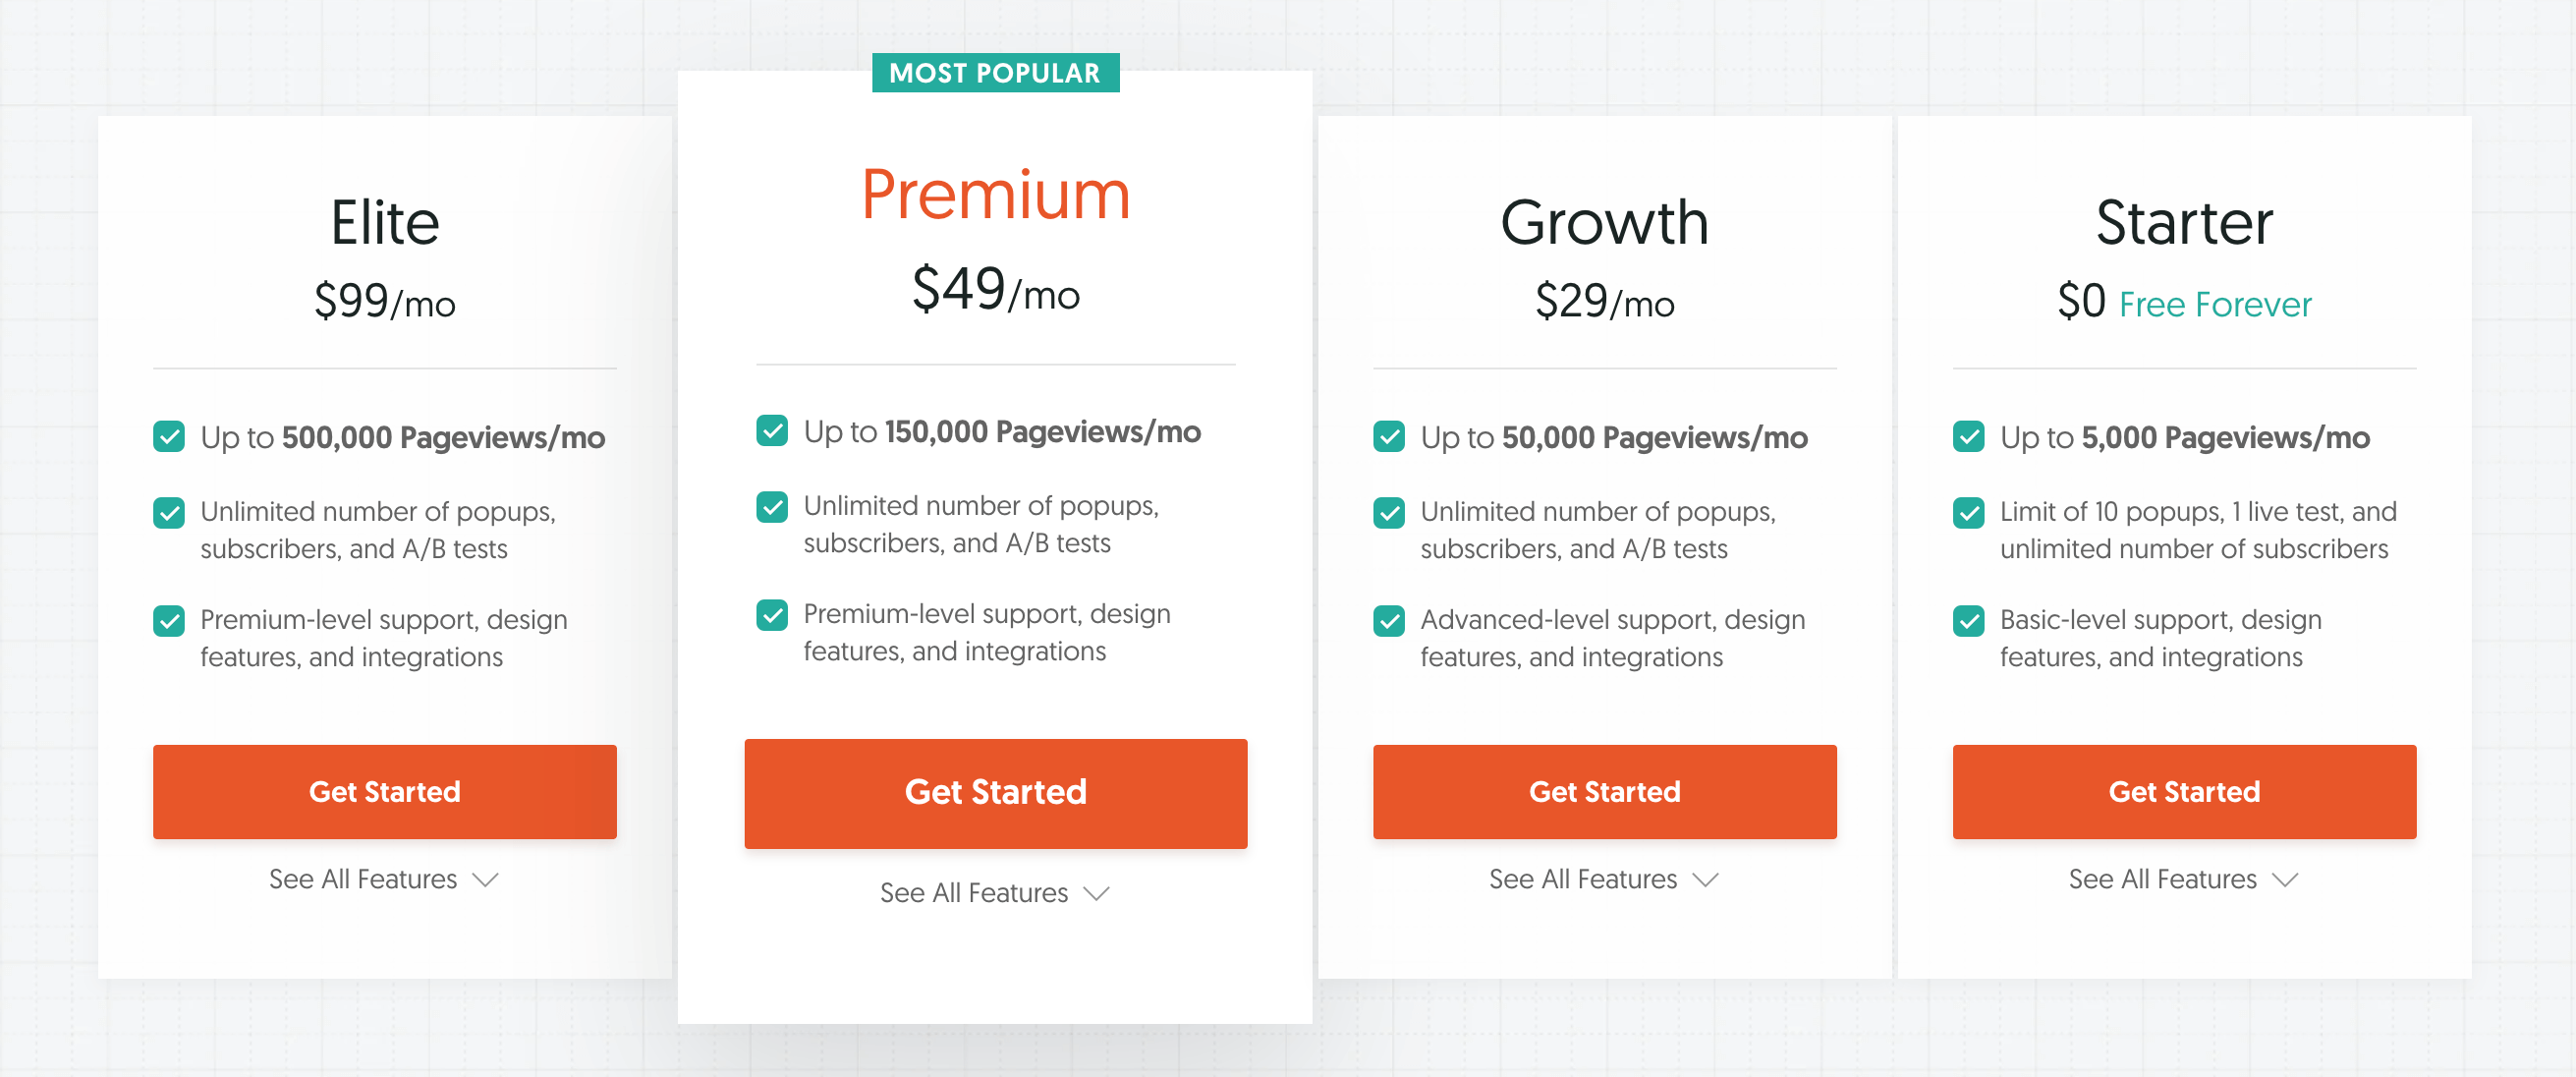Click the Free Forever label on Starter
Viewport: 2576px width, 1077px height.
coord(2215,304)
